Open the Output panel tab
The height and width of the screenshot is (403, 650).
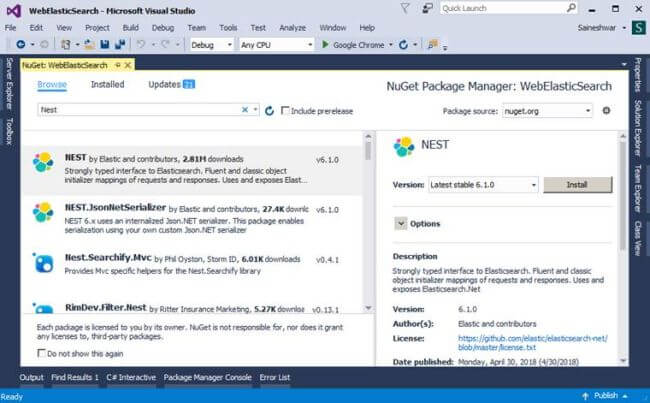tap(31, 377)
